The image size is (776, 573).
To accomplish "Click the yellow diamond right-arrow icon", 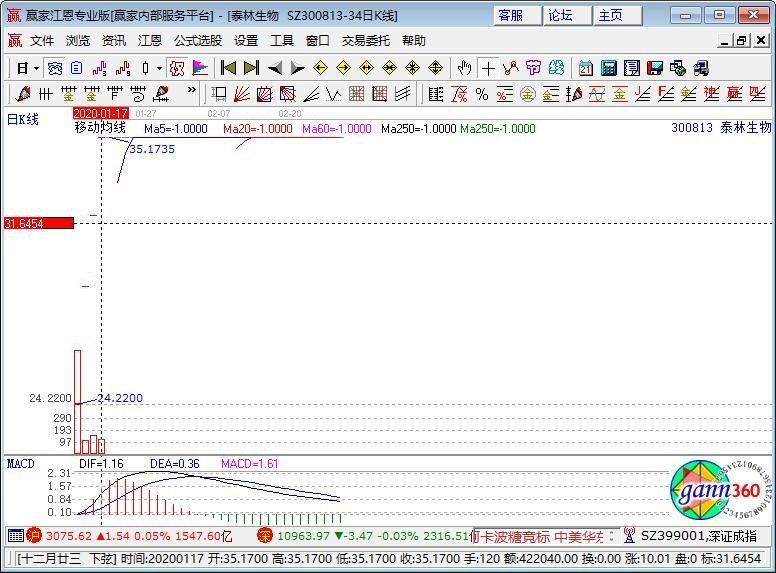I will 343,68.
